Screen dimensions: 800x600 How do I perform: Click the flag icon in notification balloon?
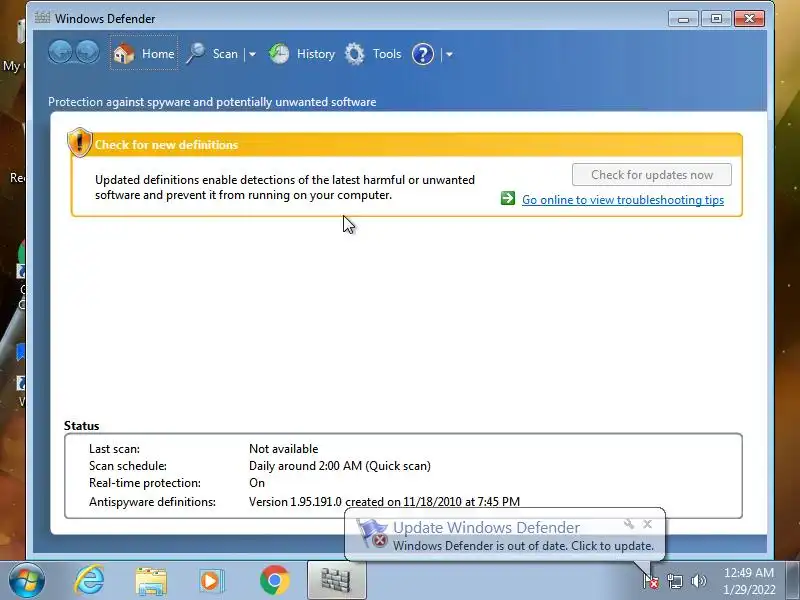click(371, 534)
